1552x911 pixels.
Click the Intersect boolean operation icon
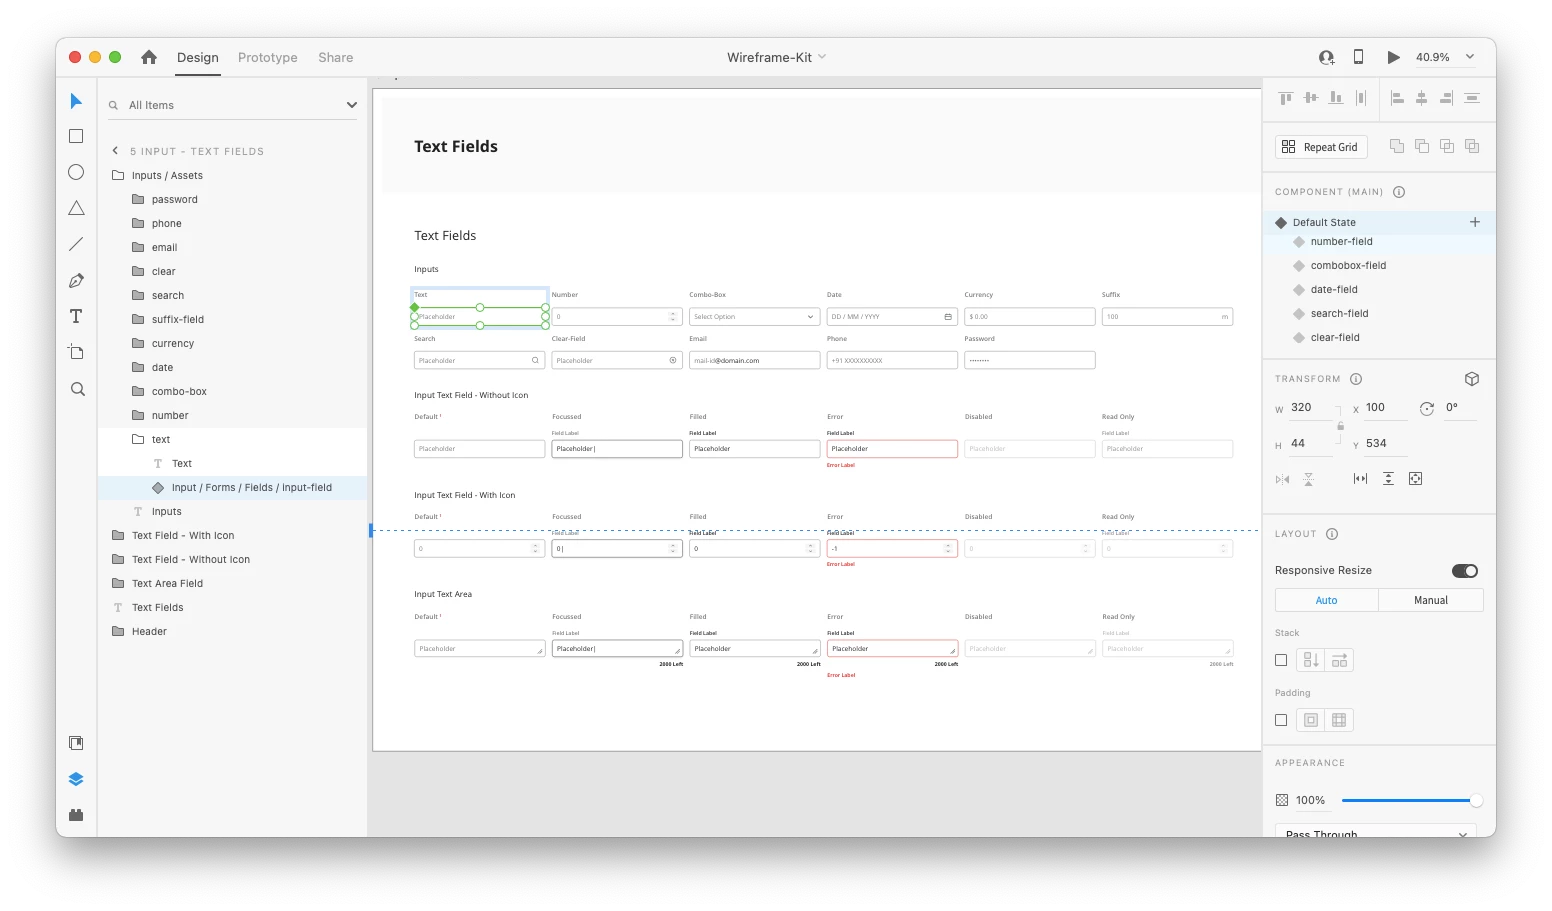(x=1447, y=146)
